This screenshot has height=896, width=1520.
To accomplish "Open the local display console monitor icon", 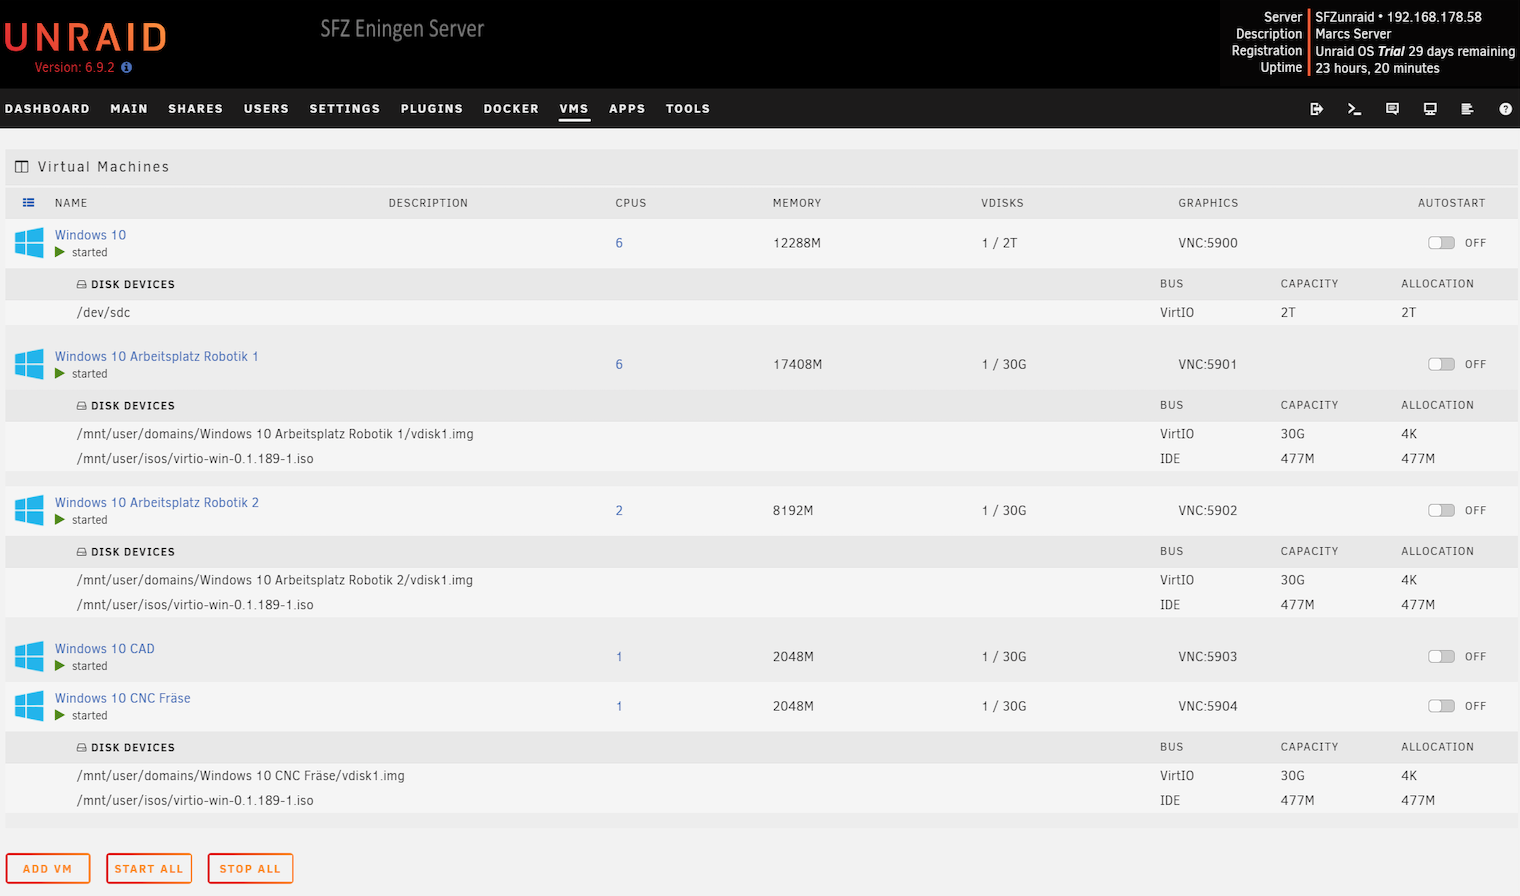I will point(1430,109).
